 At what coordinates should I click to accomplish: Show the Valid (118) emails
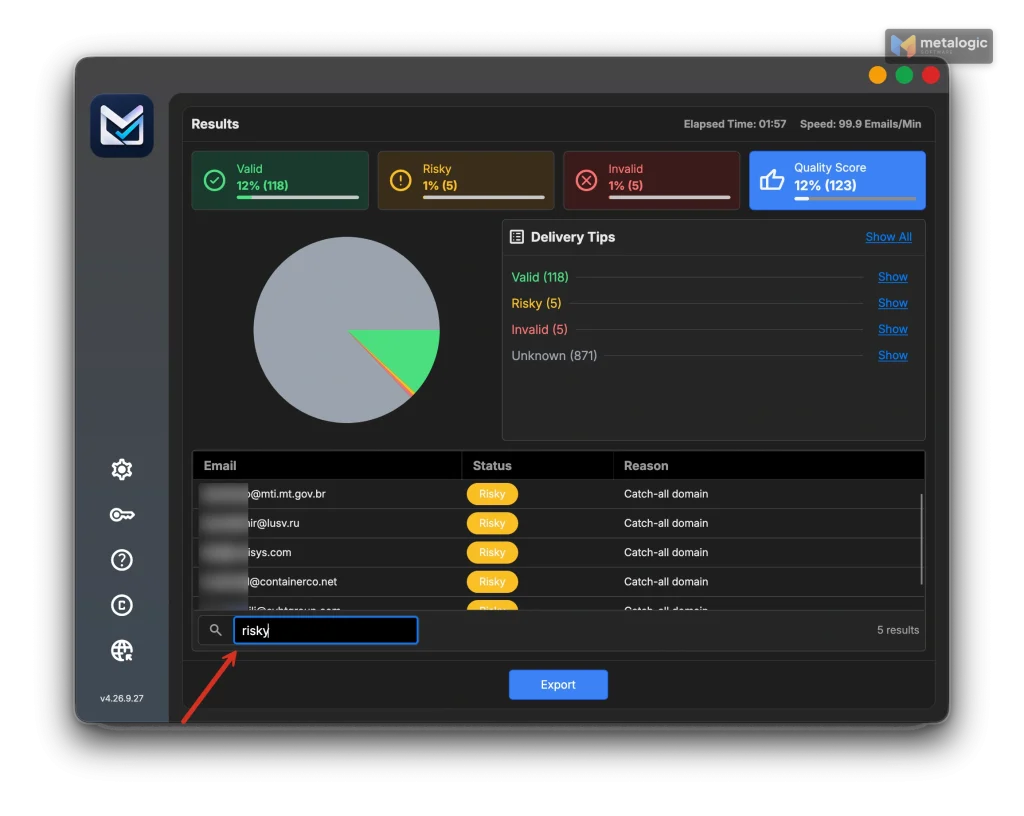[893, 277]
